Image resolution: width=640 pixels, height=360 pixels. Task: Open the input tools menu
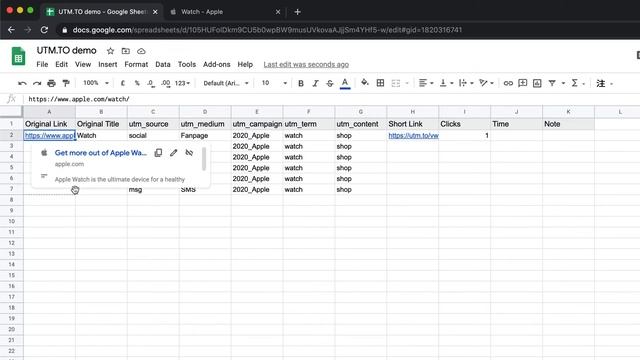tap(604, 83)
